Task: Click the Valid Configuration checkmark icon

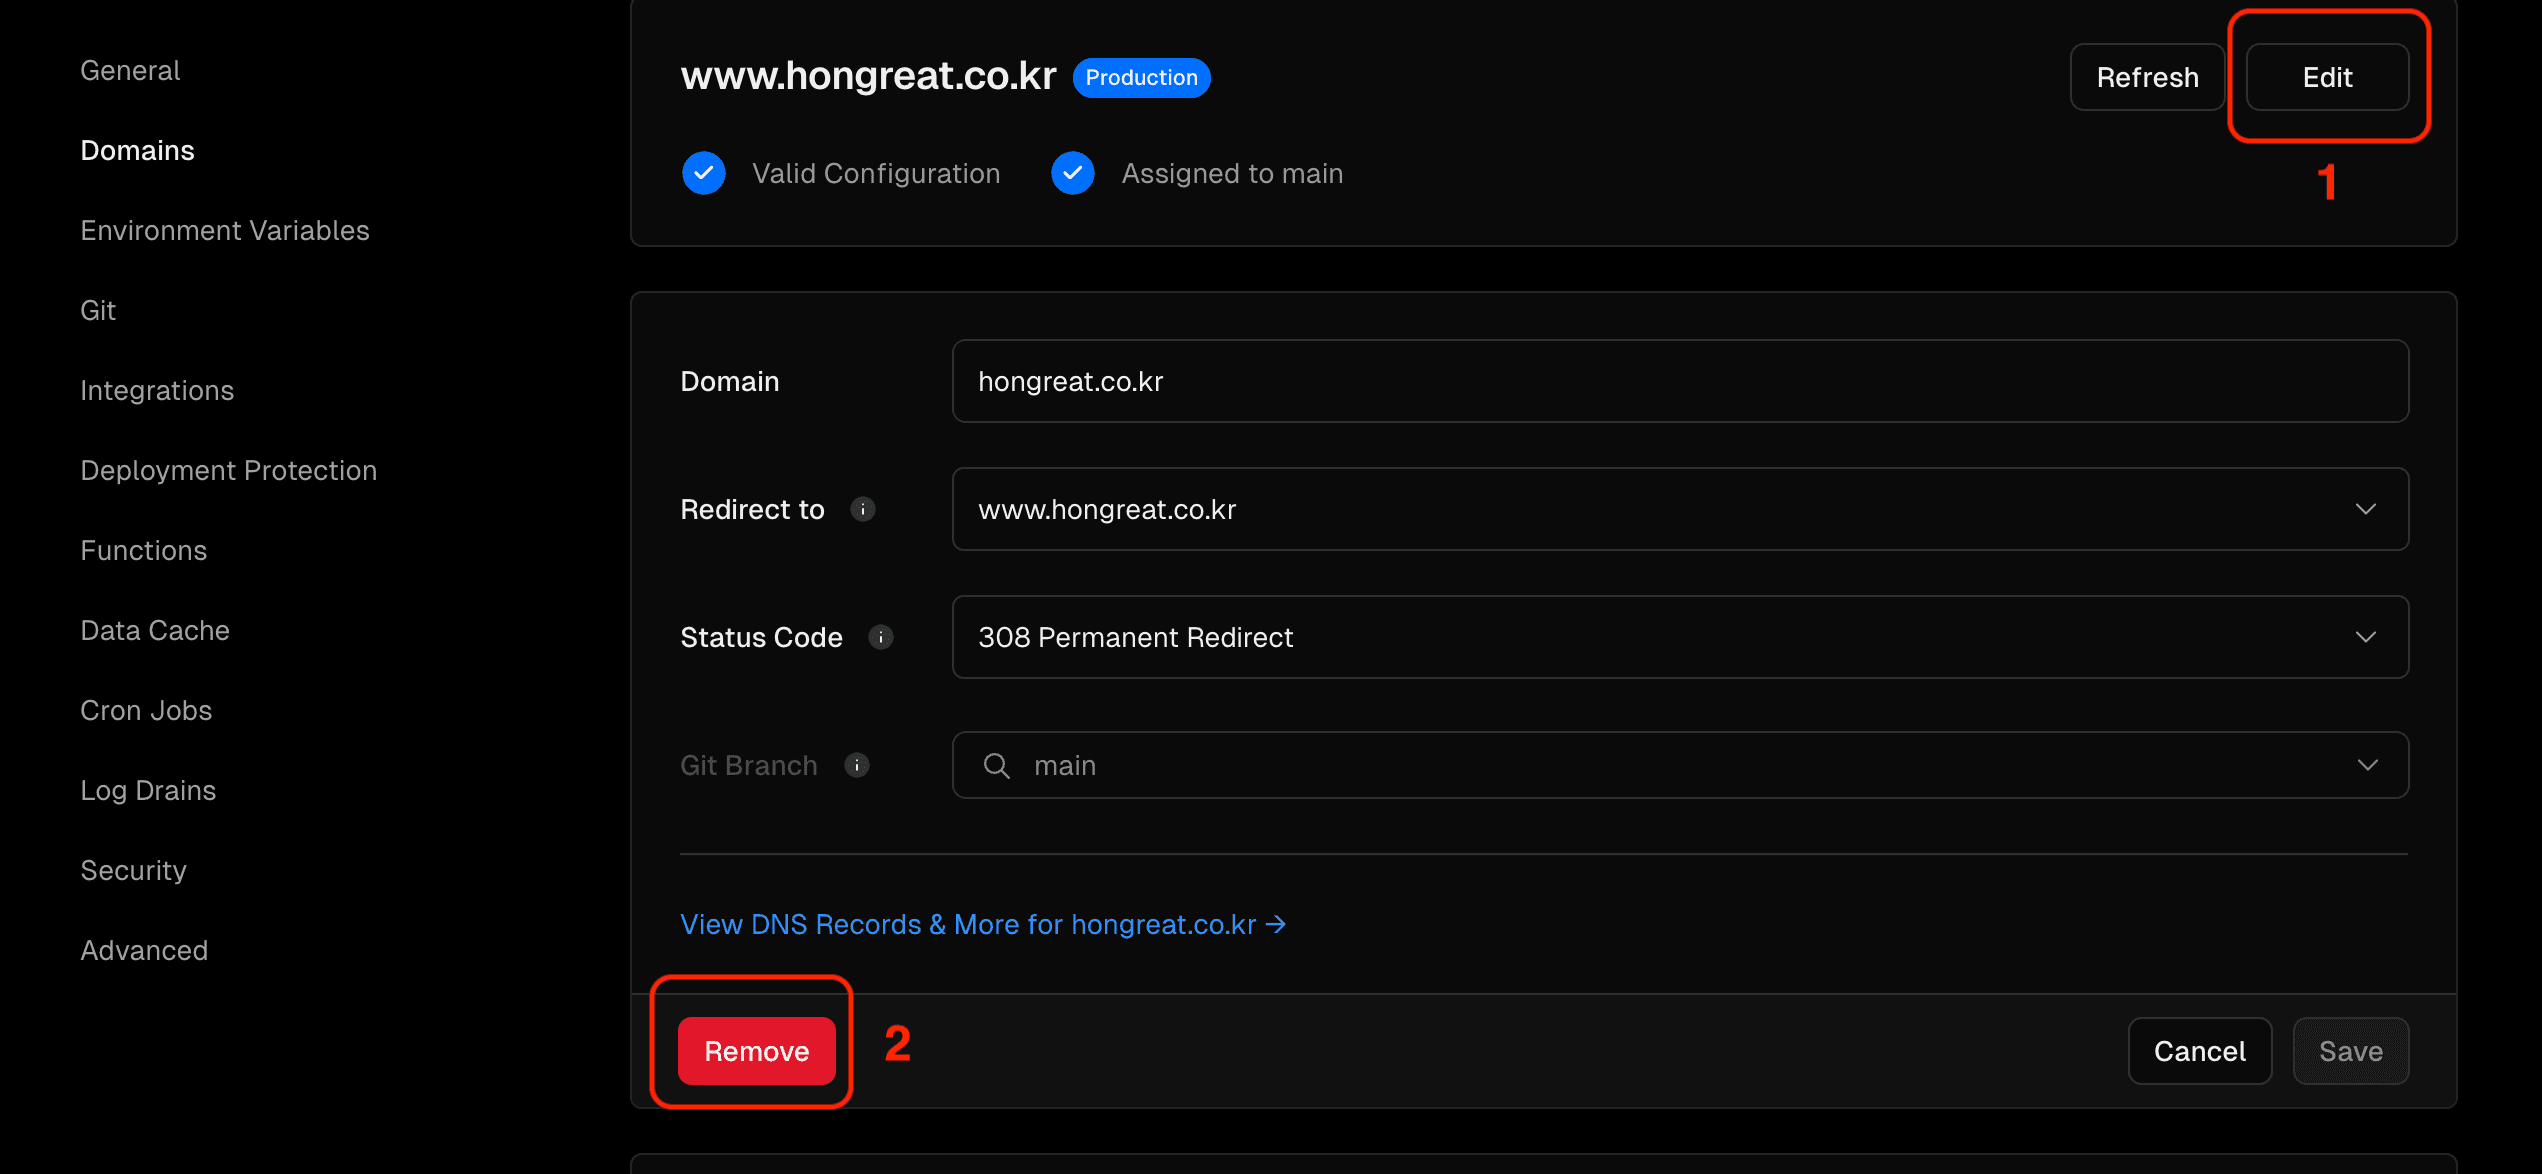Action: [x=704, y=174]
